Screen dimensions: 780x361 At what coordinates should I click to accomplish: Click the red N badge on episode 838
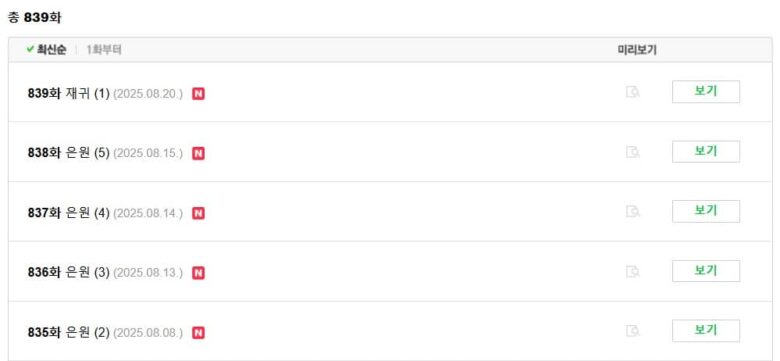(x=198, y=153)
